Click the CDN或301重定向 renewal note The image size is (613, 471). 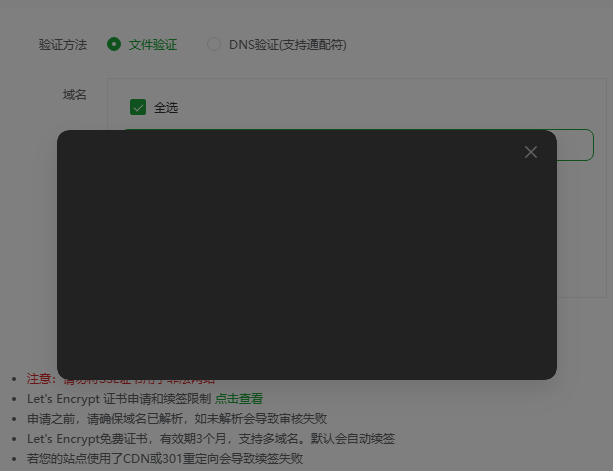pyautogui.click(x=165, y=458)
